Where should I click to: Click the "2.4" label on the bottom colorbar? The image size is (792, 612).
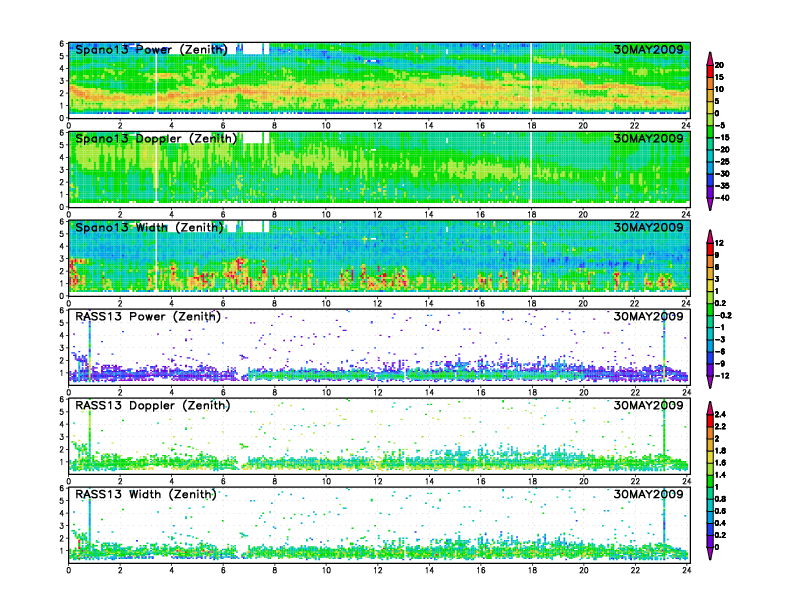[x=720, y=415]
